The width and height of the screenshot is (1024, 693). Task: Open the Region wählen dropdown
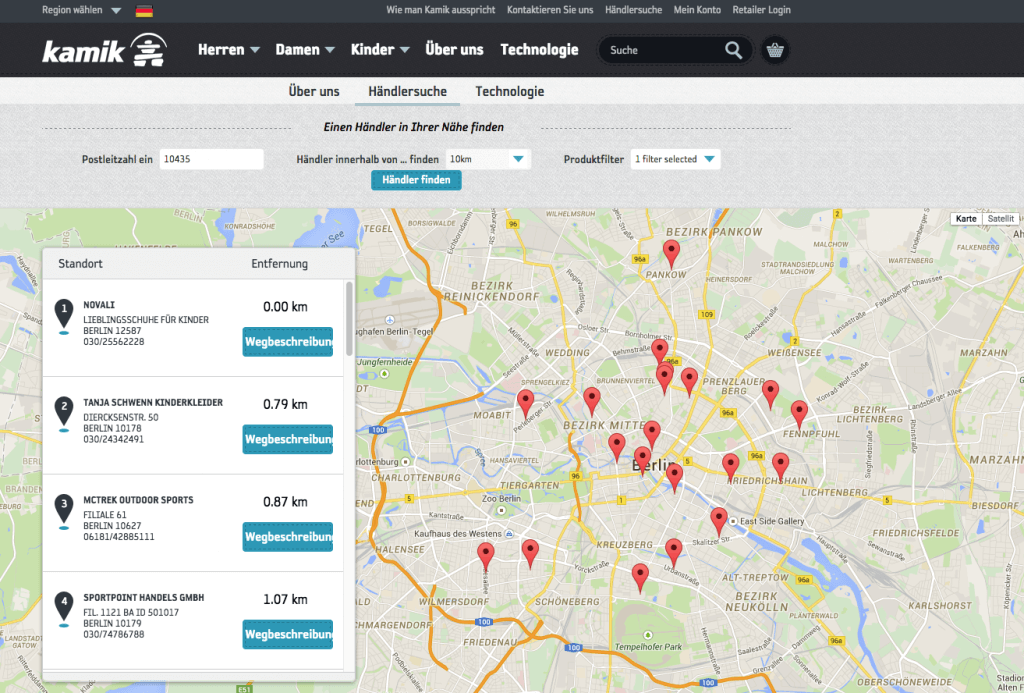(x=82, y=10)
